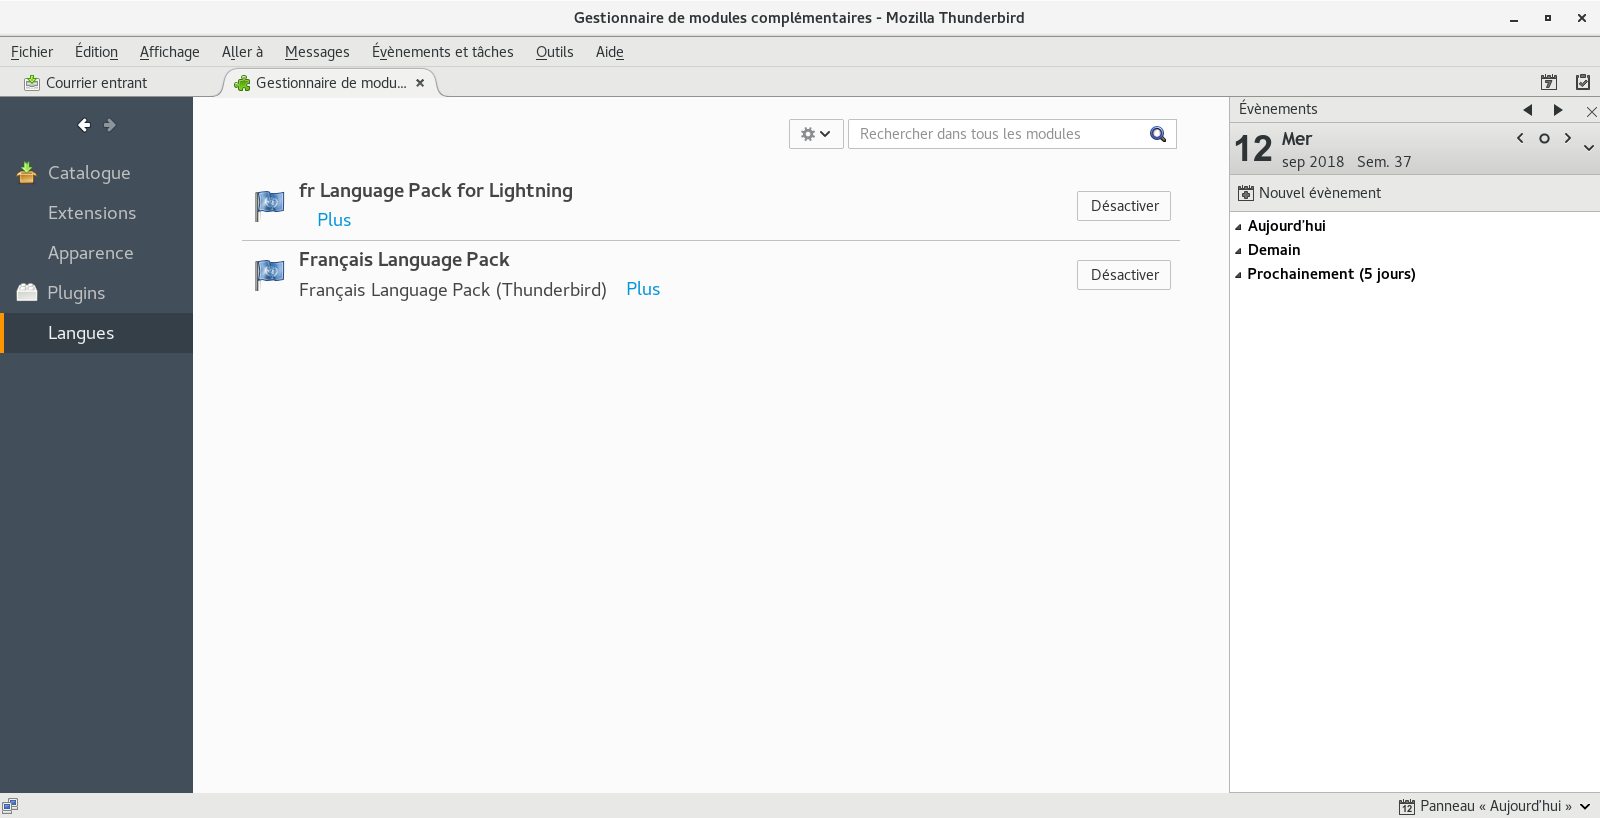Click the Français Language Pack flag icon
1600x818 pixels.
269,275
